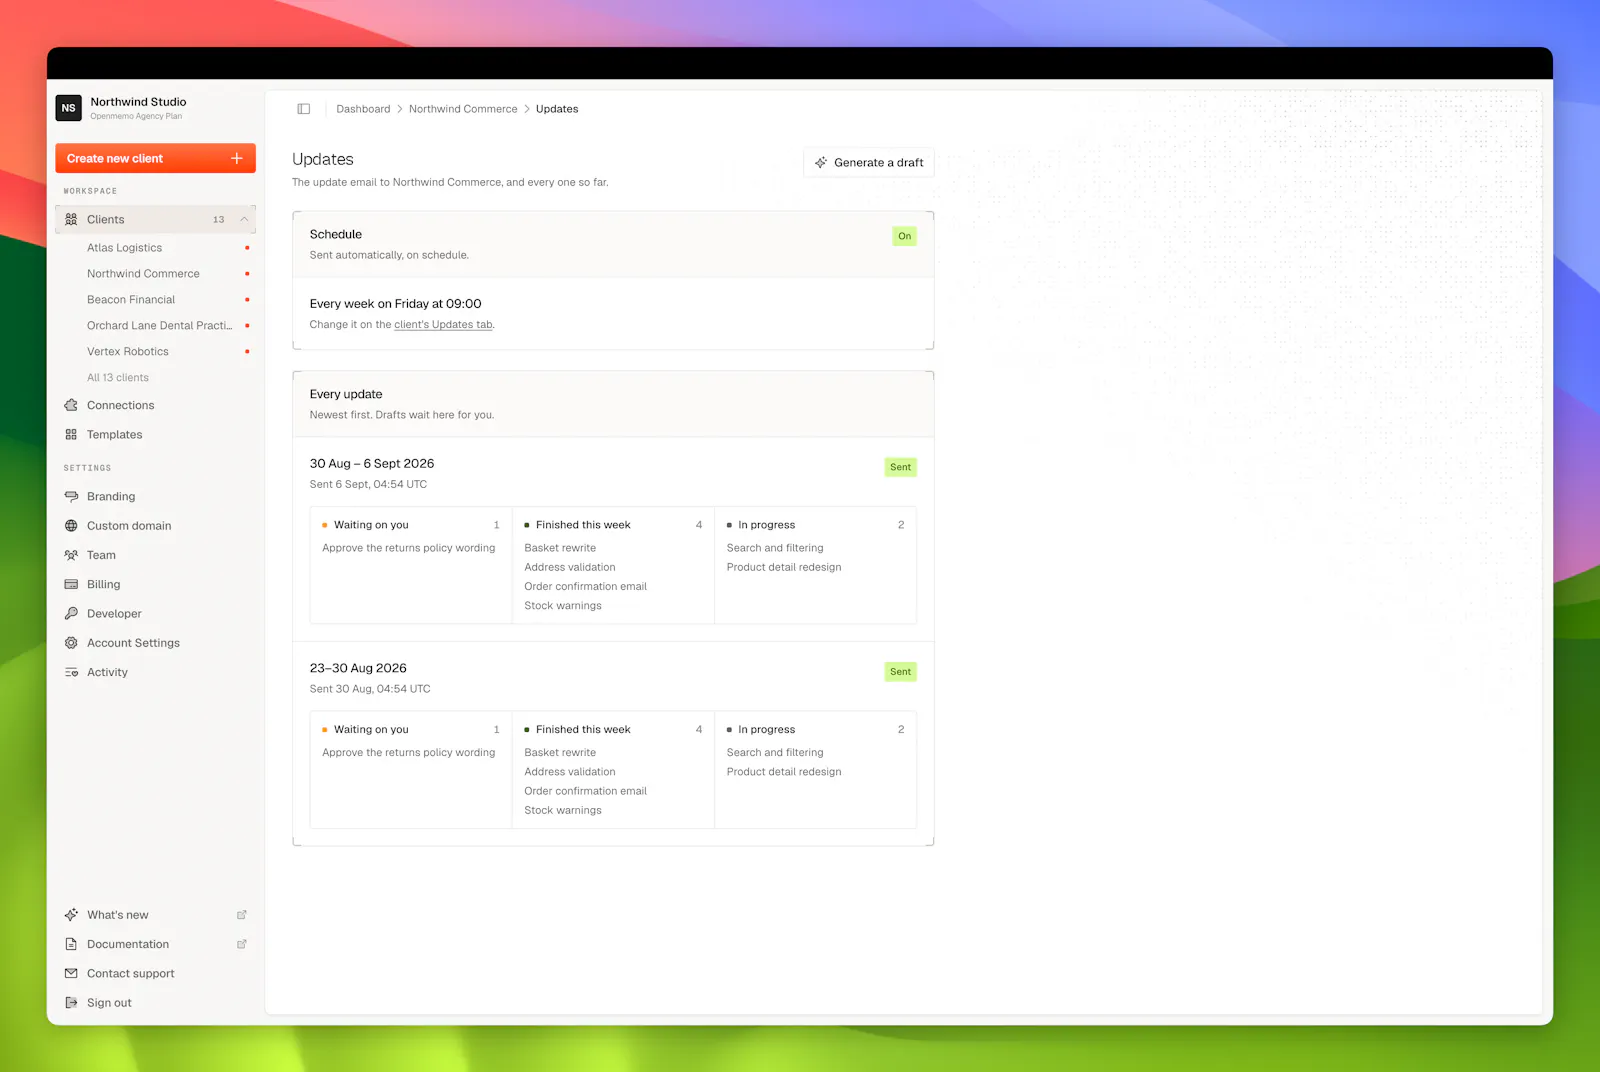Go to Dashboard breadcrumb
This screenshot has width=1600, height=1072.
363,109
